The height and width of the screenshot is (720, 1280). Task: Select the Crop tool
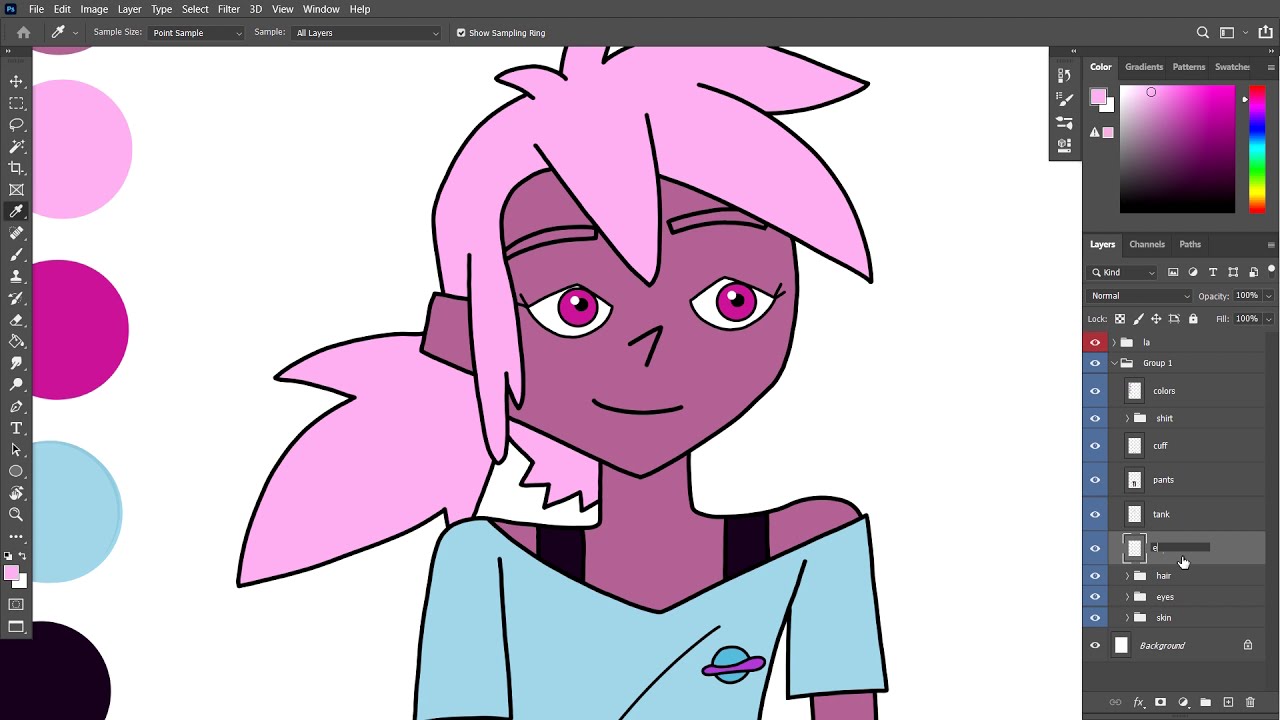pos(16,168)
